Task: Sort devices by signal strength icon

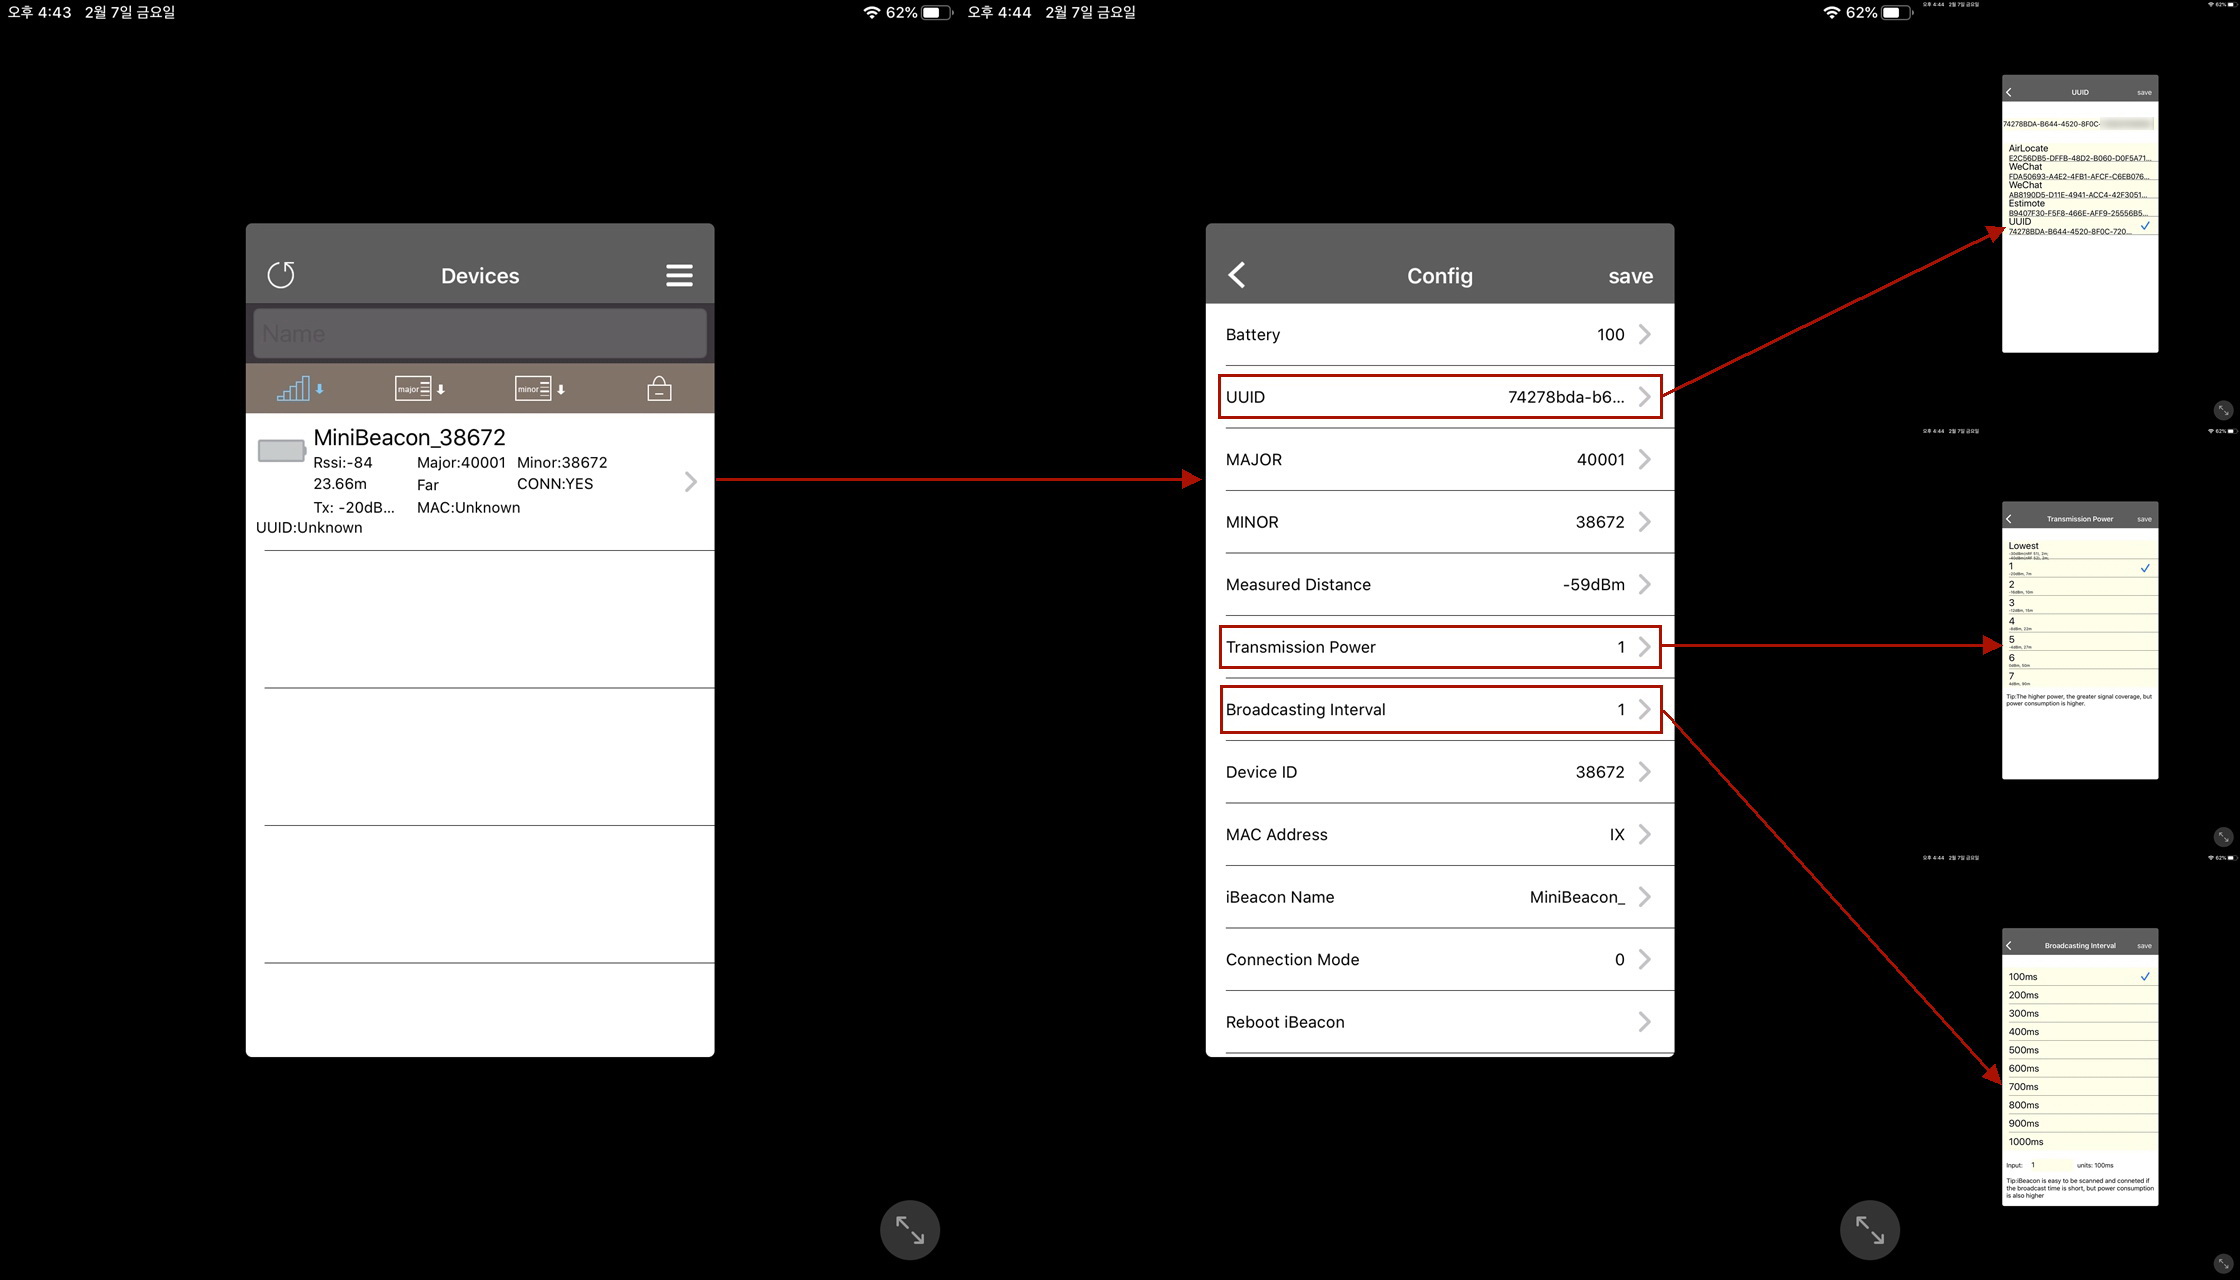Action: (298, 389)
